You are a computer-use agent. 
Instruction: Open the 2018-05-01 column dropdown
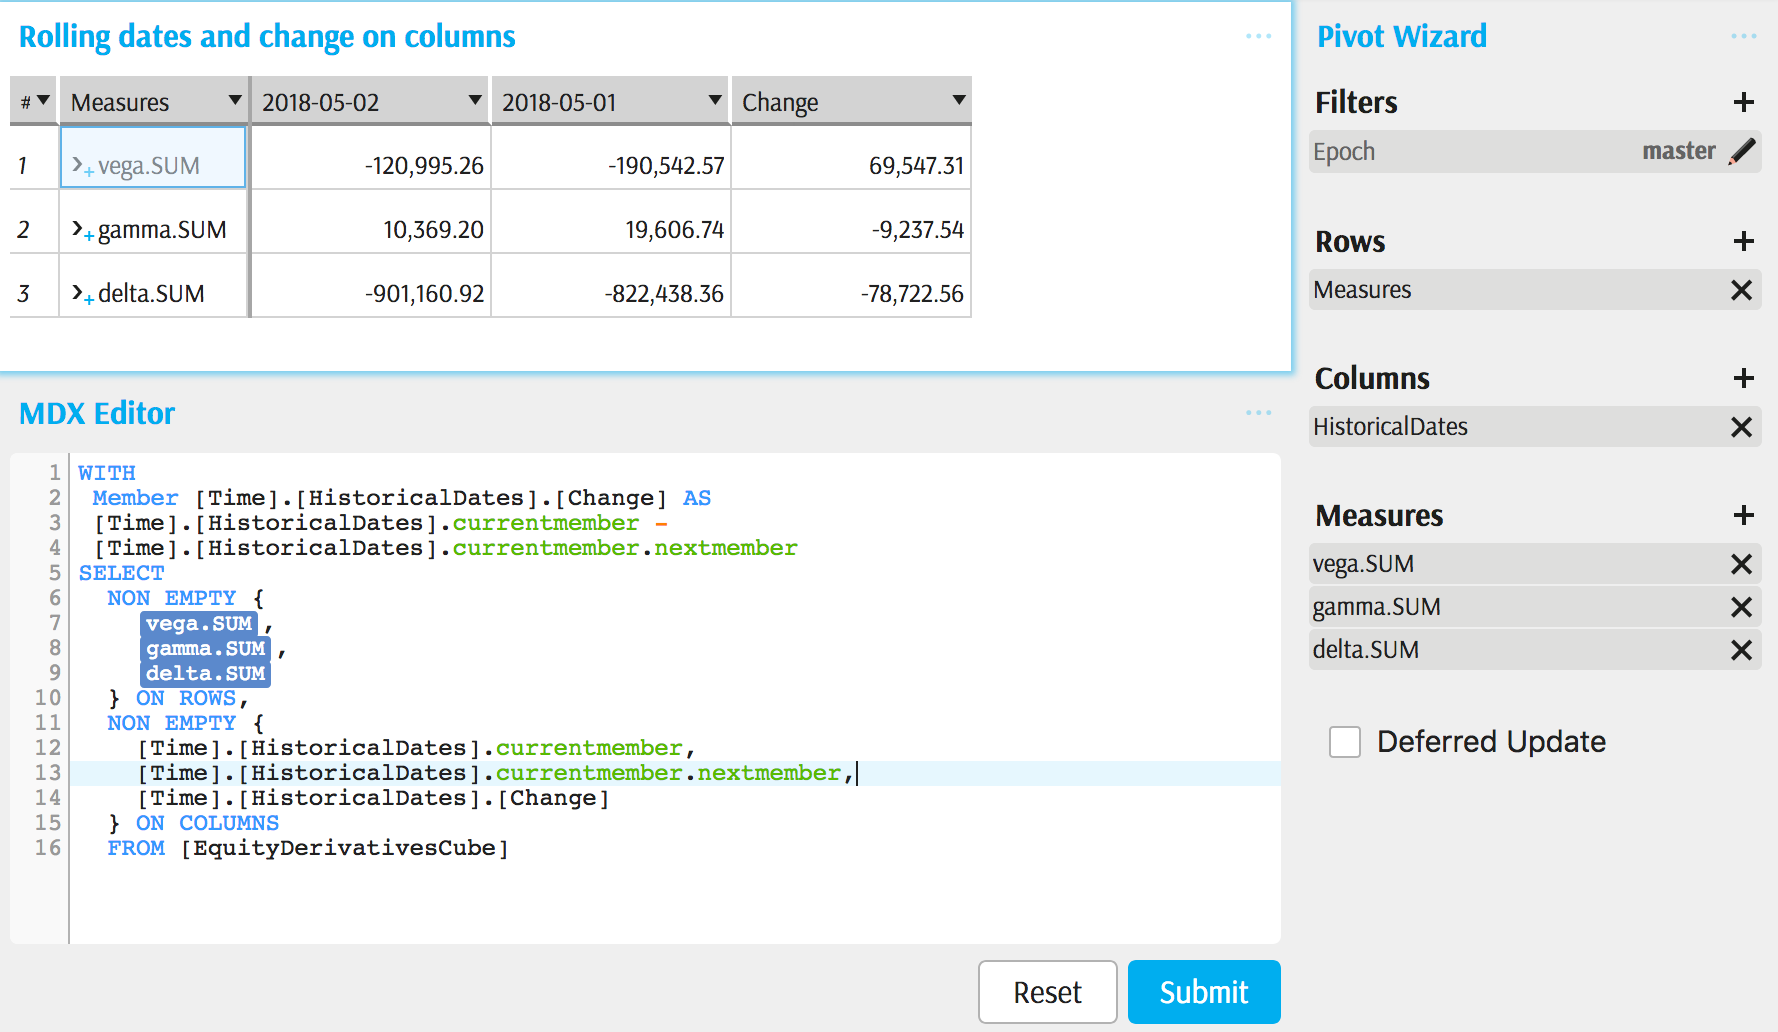[715, 100]
